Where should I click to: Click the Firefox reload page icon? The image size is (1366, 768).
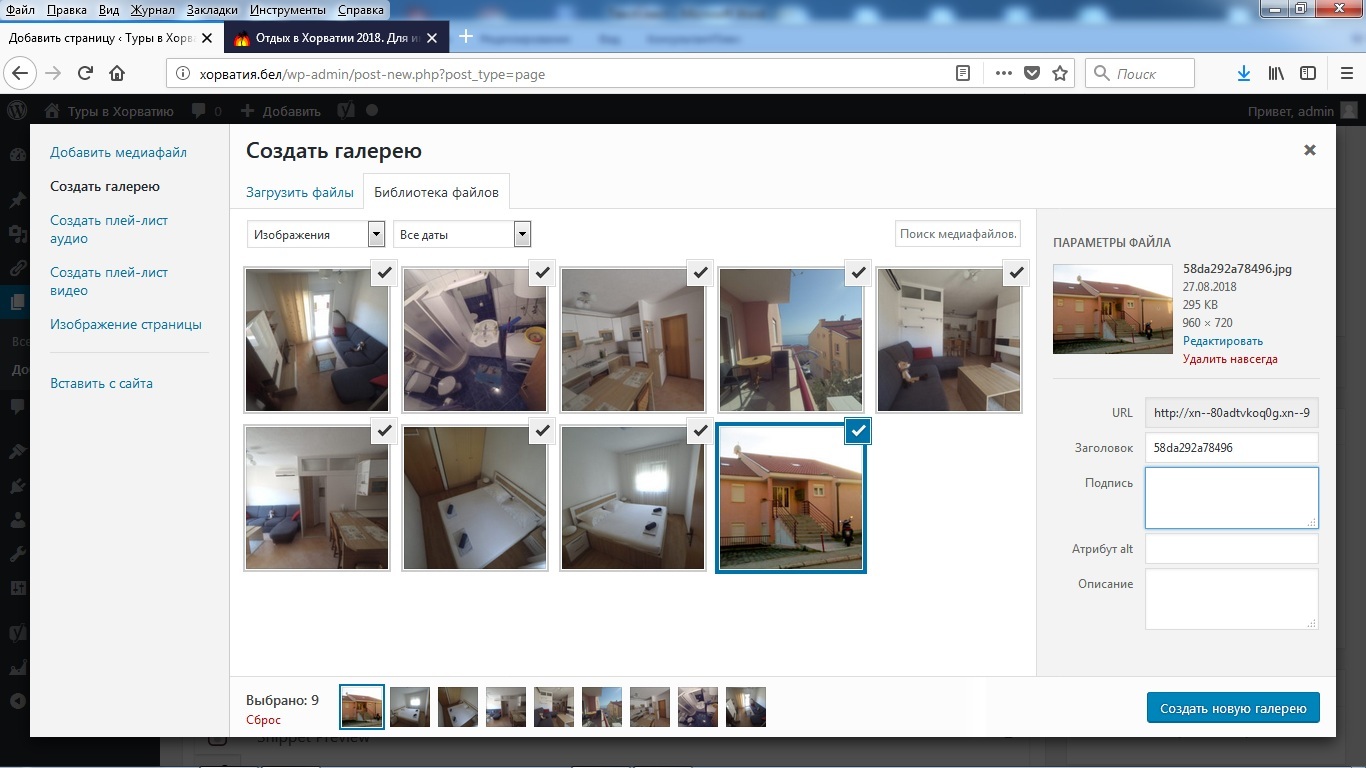coord(85,73)
